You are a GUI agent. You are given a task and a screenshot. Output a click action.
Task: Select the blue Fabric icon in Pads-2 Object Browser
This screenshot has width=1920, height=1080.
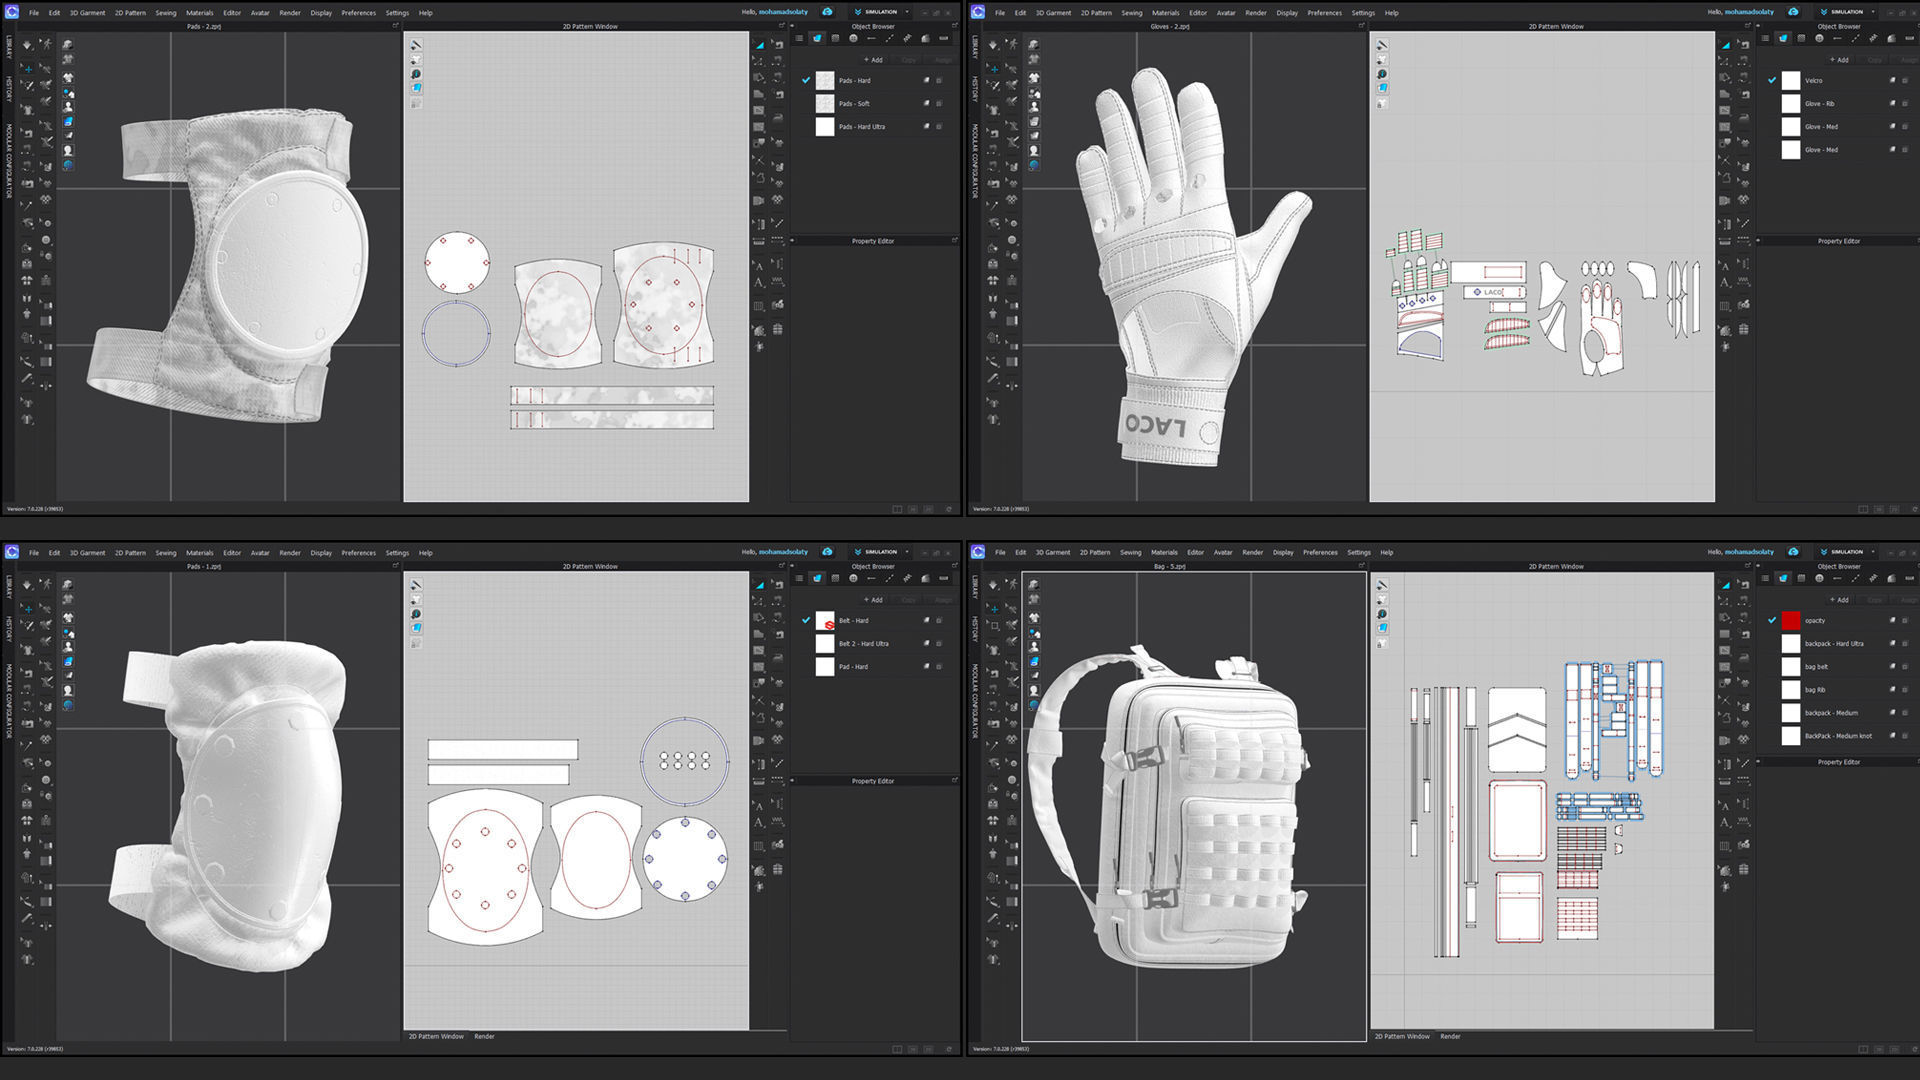click(817, 38)
